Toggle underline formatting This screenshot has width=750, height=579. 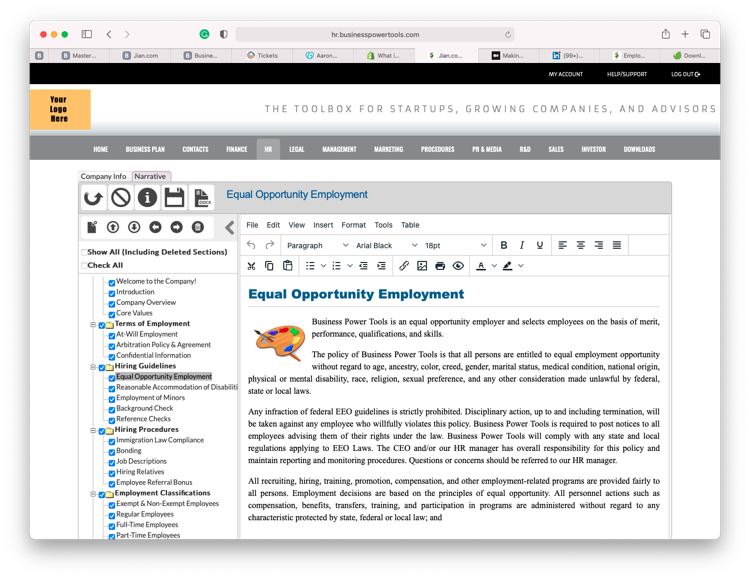[540, 245]
